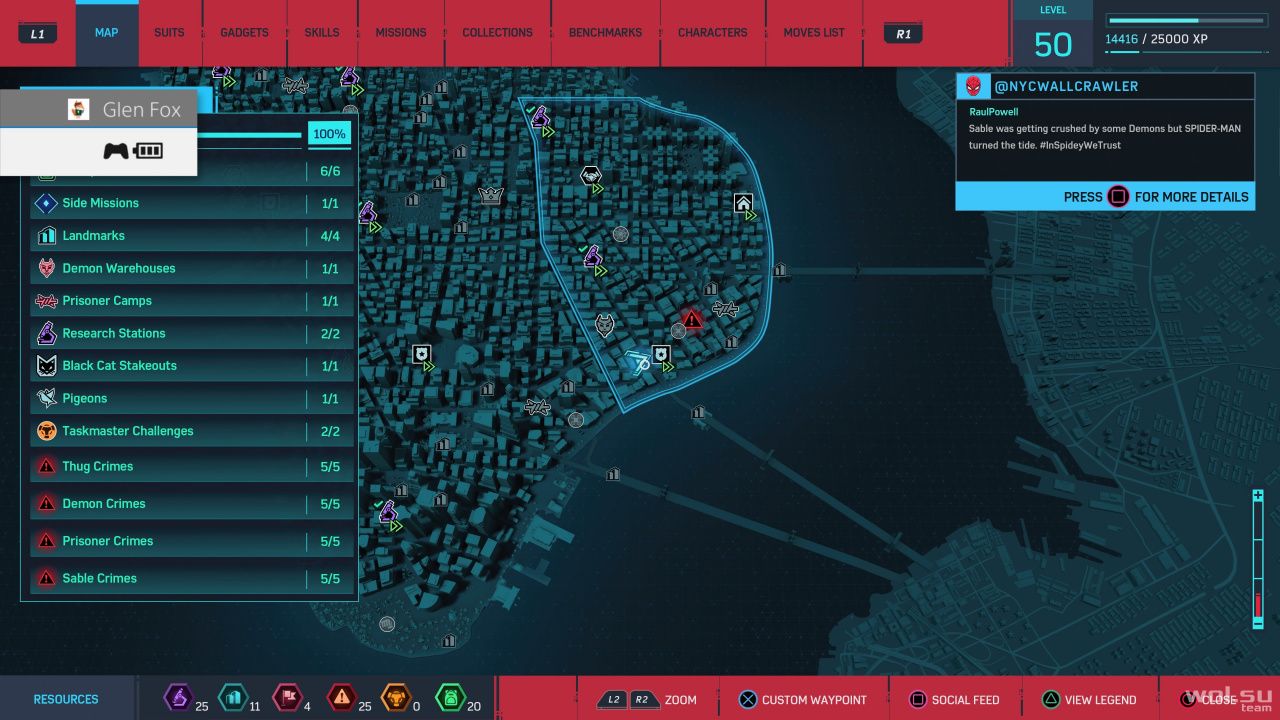Screen dimensions: 1280x720
Task: Click the Prisoner Crimes warning icon
Action: (46, 541)
